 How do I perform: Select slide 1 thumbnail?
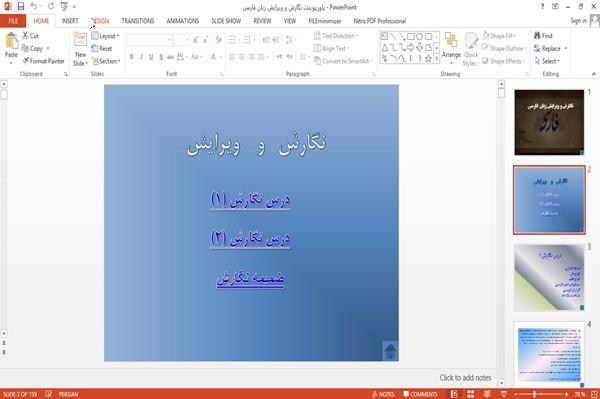tap(549, 122)
